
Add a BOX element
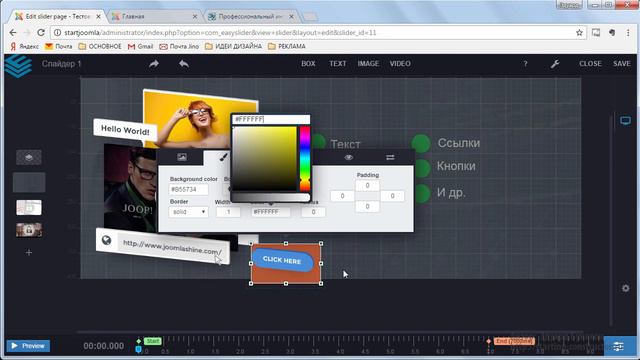pos(308,64)
